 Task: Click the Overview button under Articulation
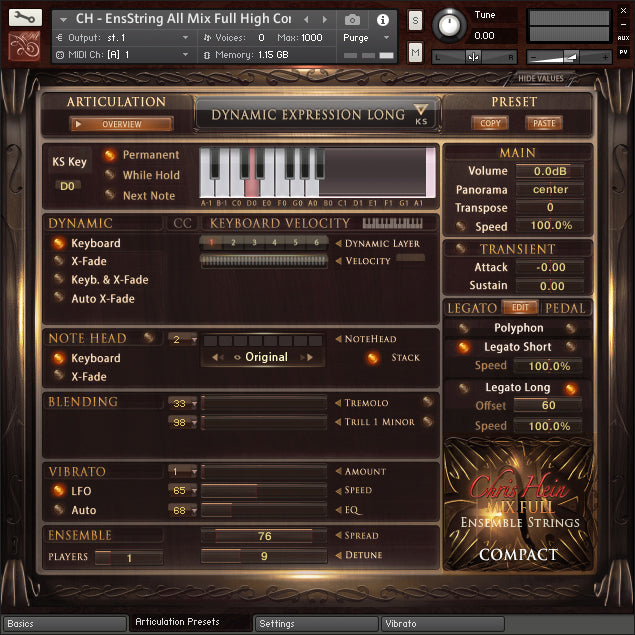coord(121,124)
